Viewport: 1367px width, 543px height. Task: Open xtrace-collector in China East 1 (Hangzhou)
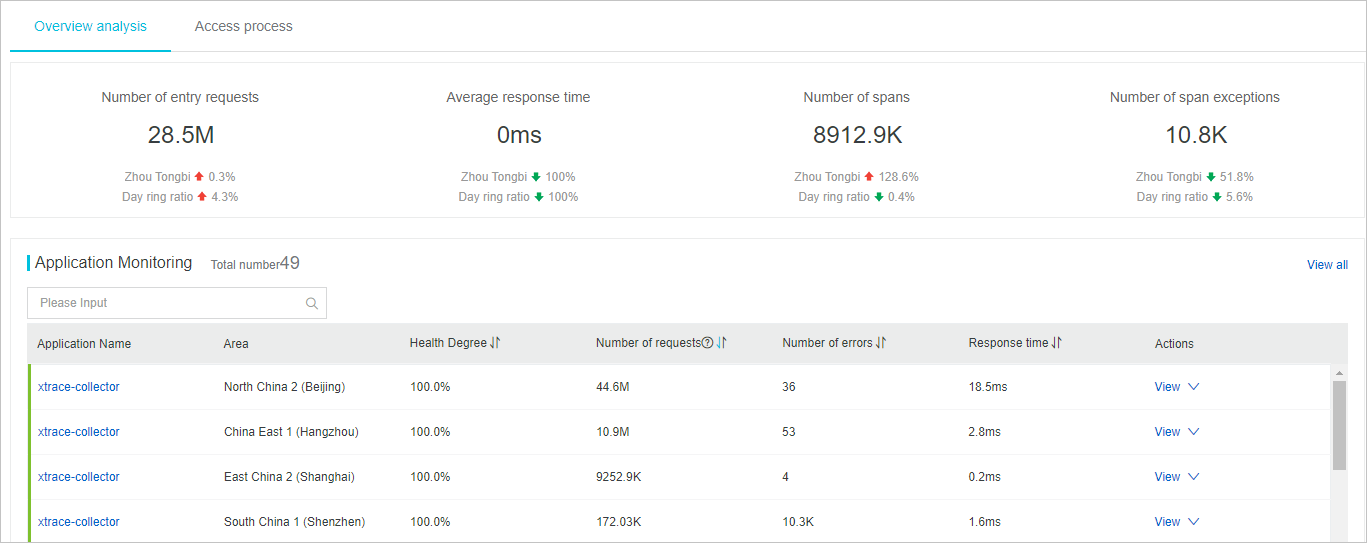(78, 432)
